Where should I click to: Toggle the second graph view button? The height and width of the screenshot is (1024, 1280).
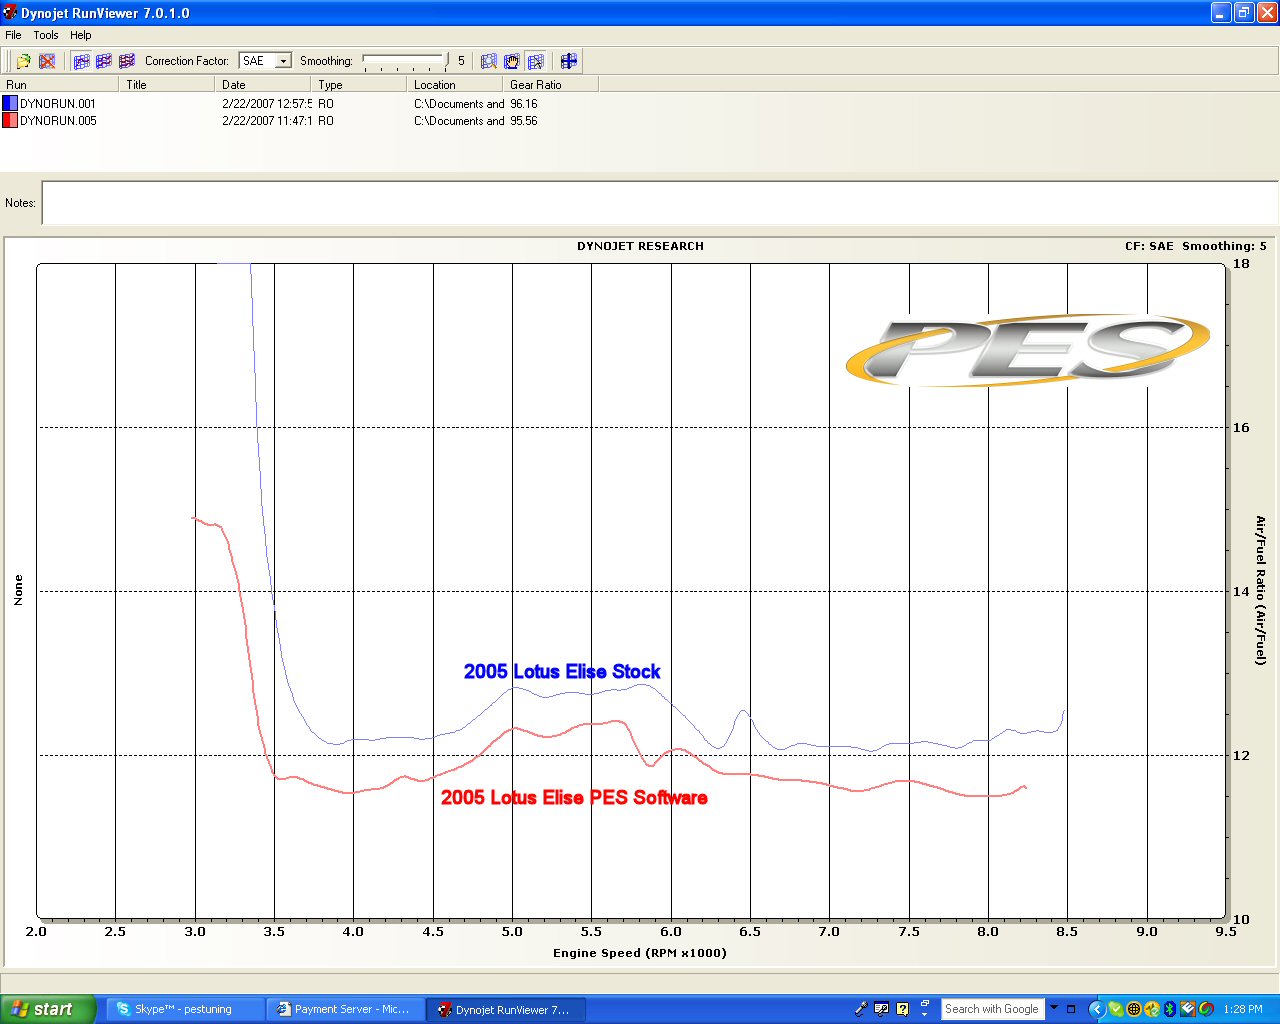click(104, 61)
